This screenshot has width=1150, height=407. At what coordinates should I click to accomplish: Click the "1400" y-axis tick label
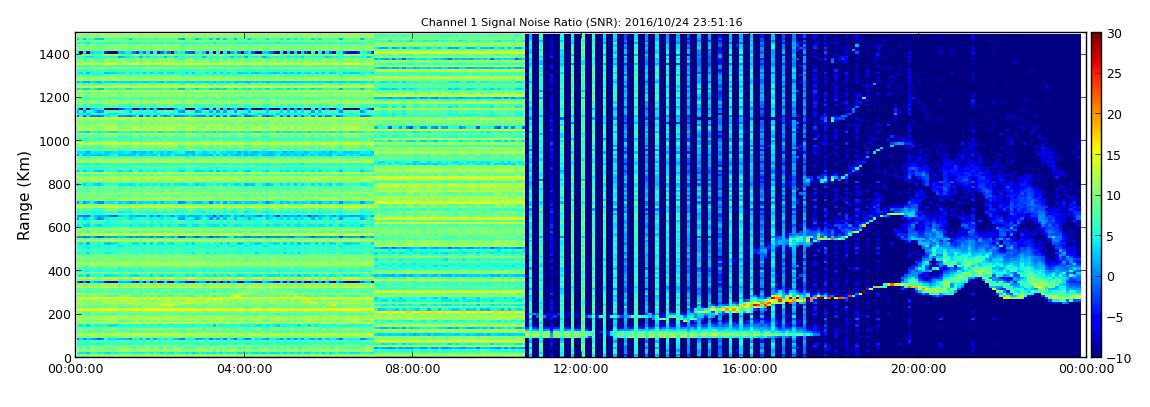(55, 54)
